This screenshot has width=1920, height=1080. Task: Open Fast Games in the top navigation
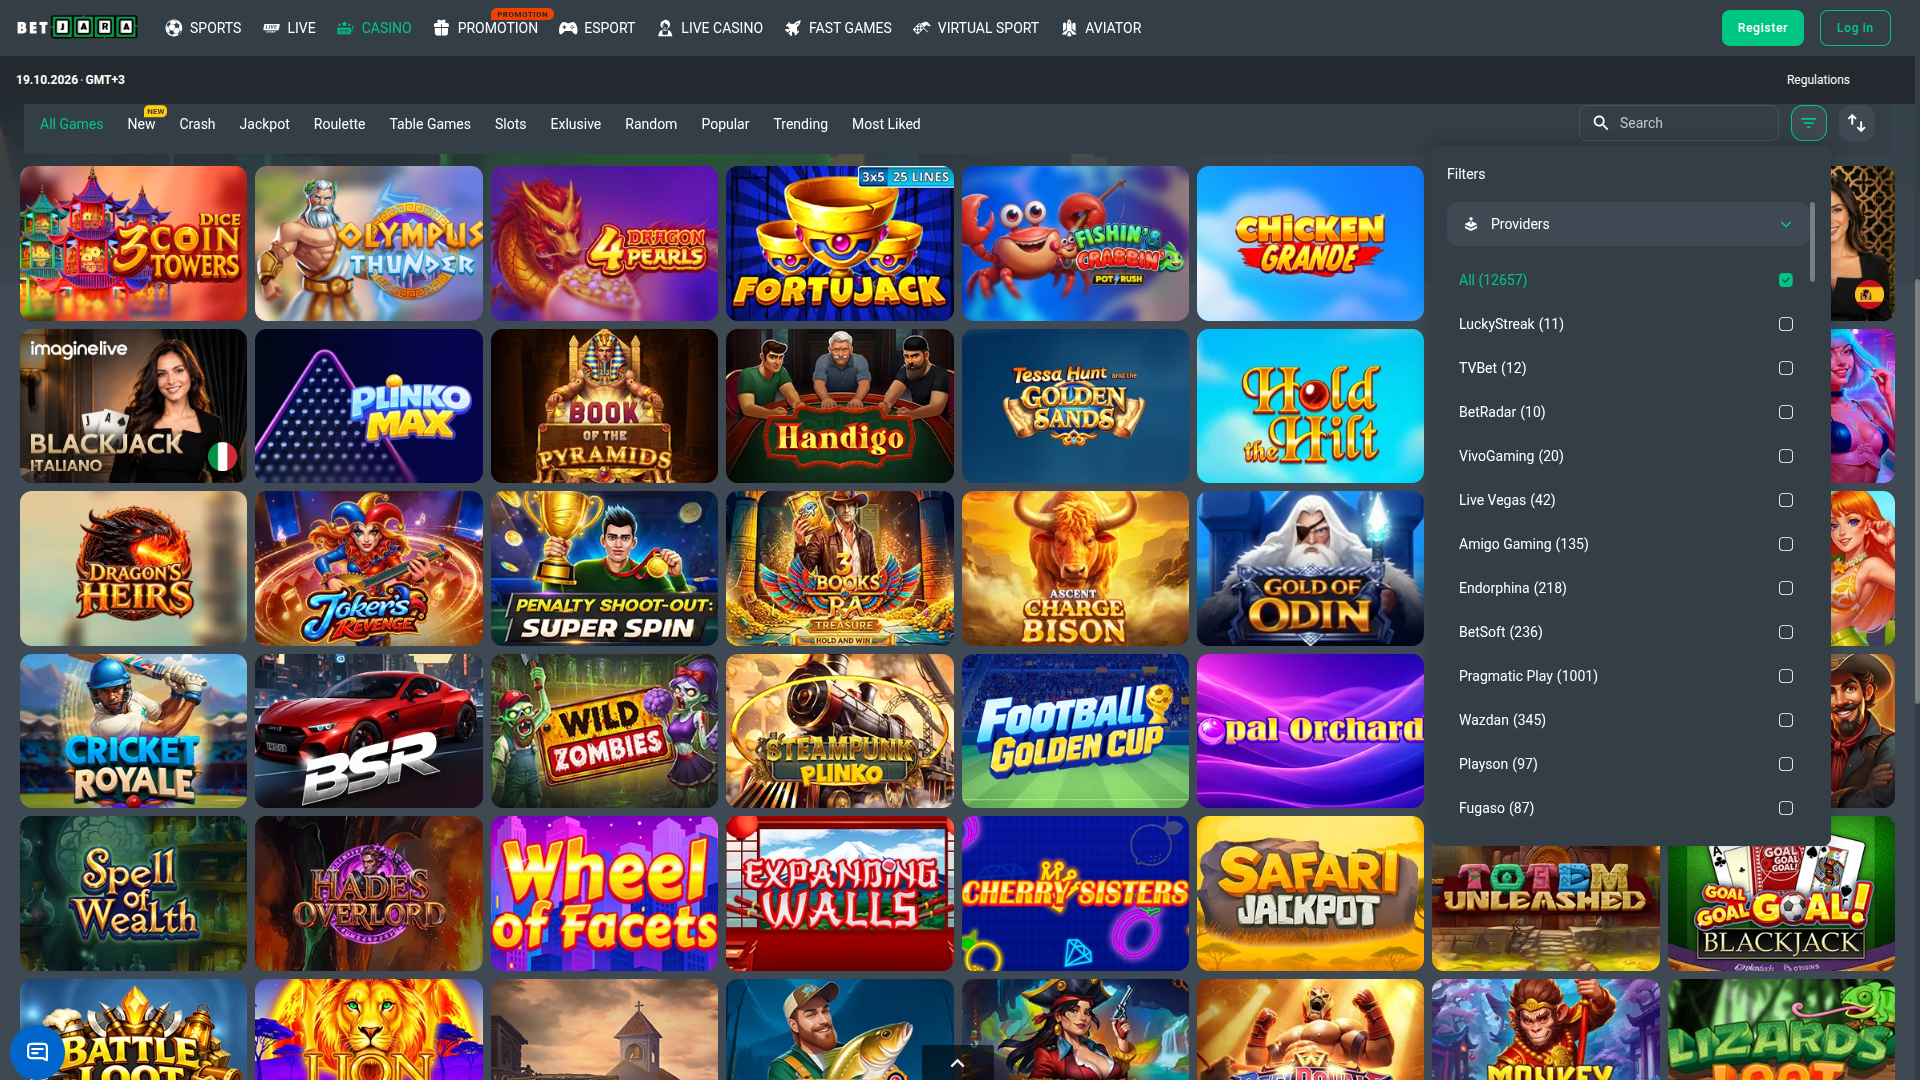click(x=838, y=28)
